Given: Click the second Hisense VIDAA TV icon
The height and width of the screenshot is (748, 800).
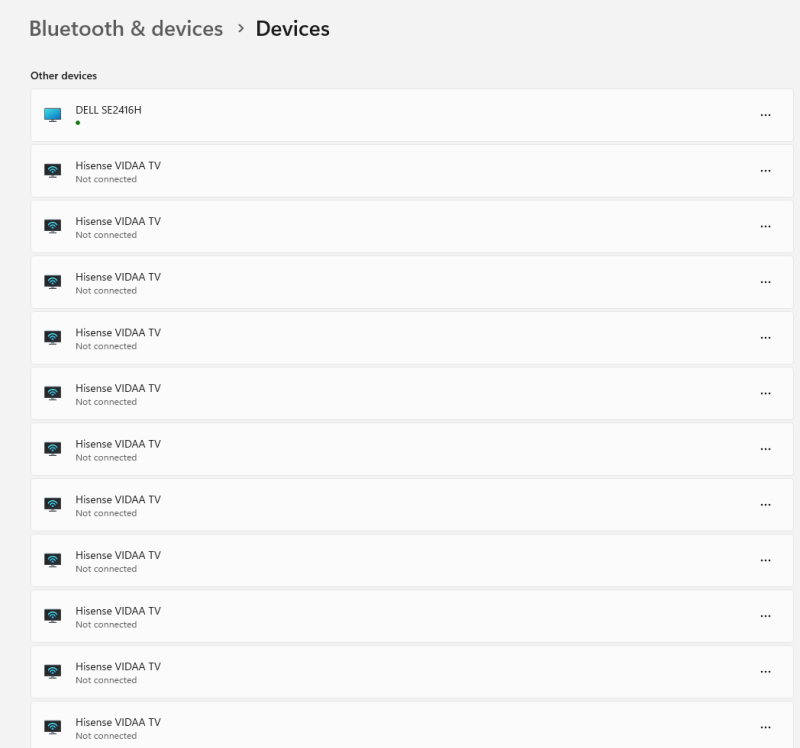Looking at the screenshot, I should pyautogui.click(x=53, y=226).
